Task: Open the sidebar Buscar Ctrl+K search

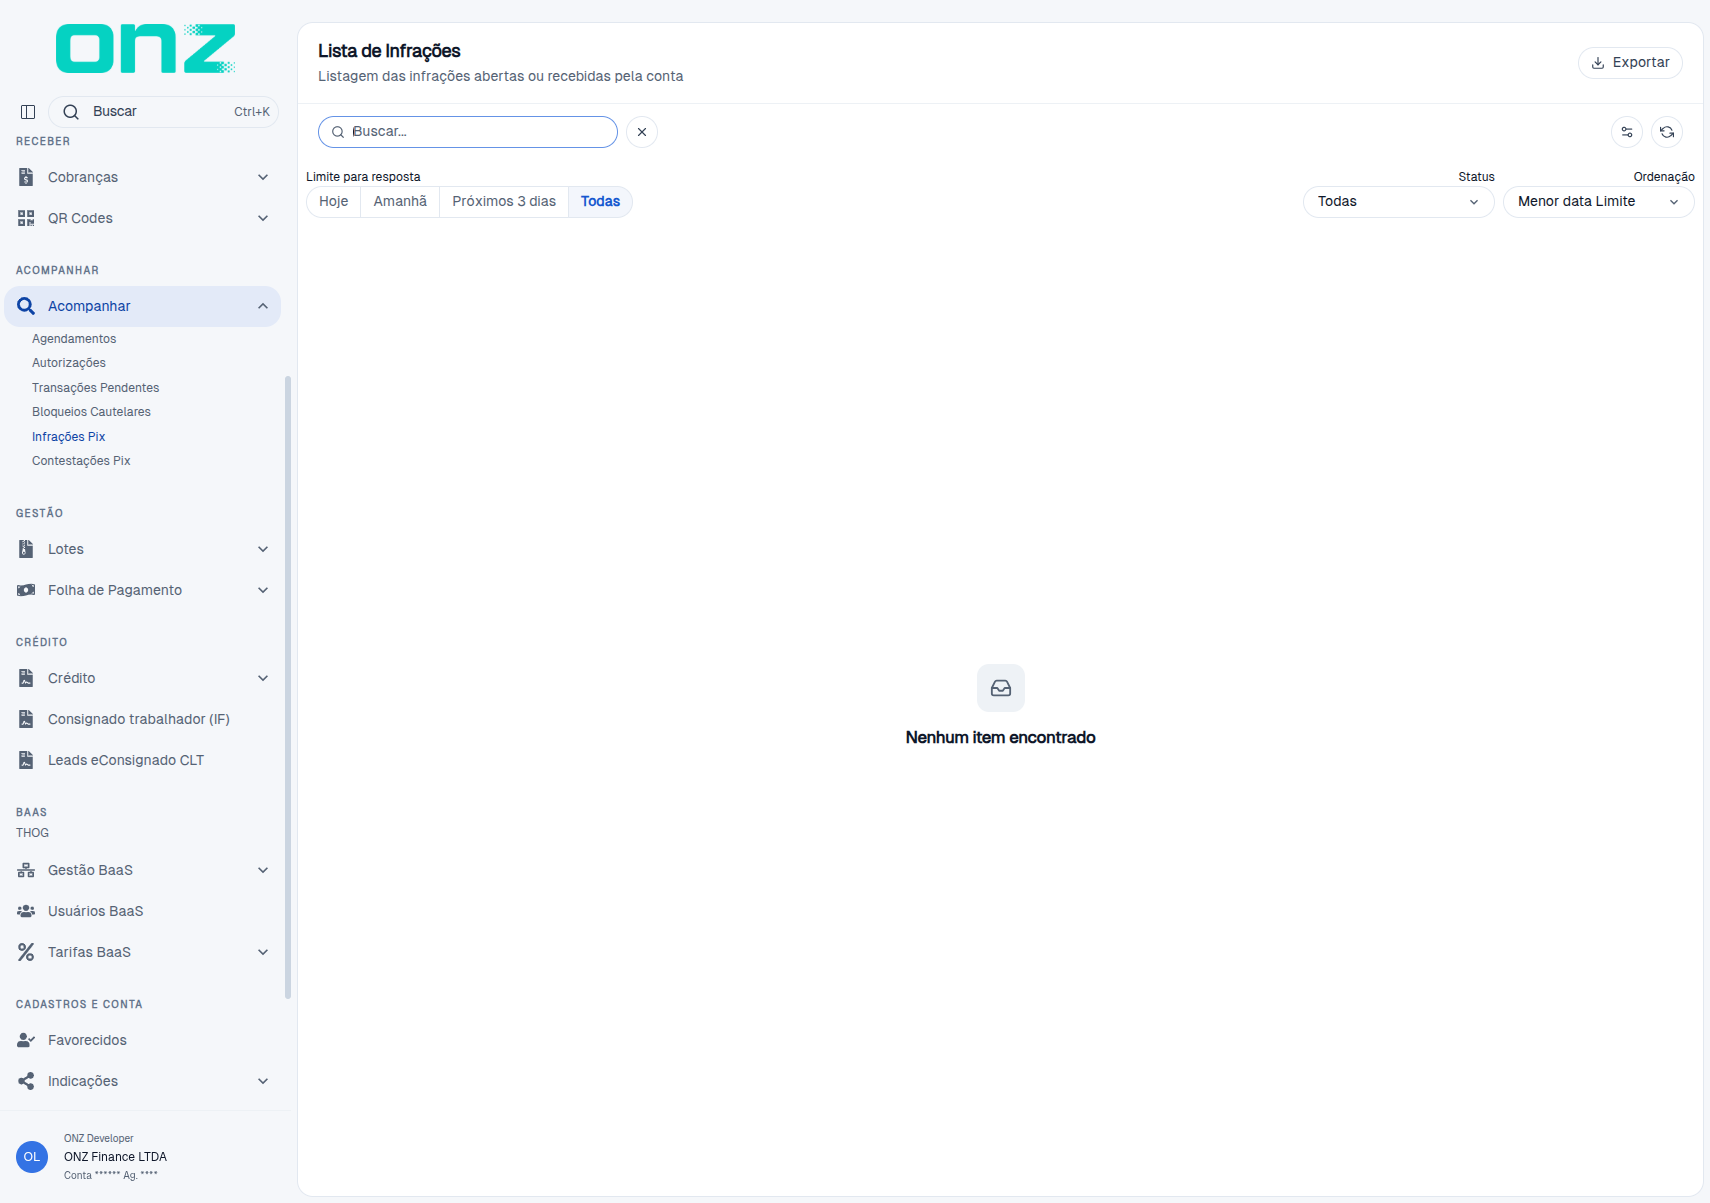Action: click(164, 112)
